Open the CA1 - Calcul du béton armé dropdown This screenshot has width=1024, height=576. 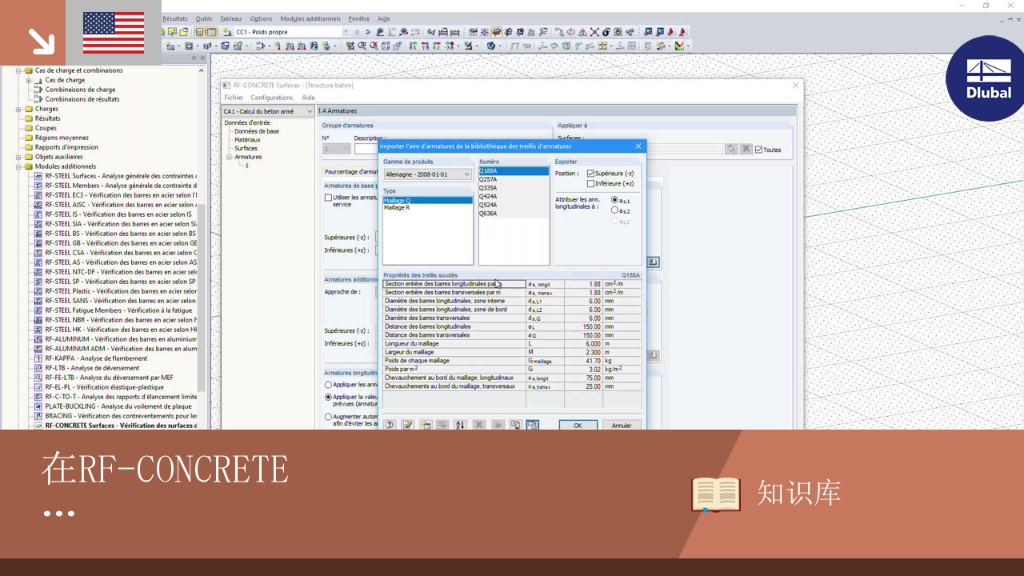(x=268, y=112)
